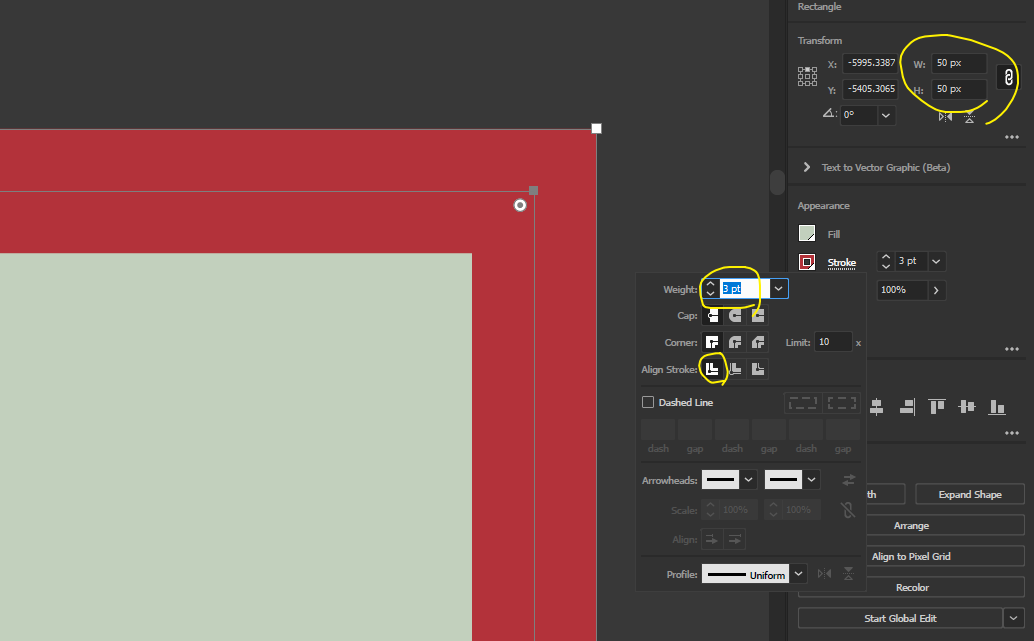Viewport: 1034px width, 641px height.
Task: Click the Fill color swatch in Appearance
Action: (x=806, y=233)
